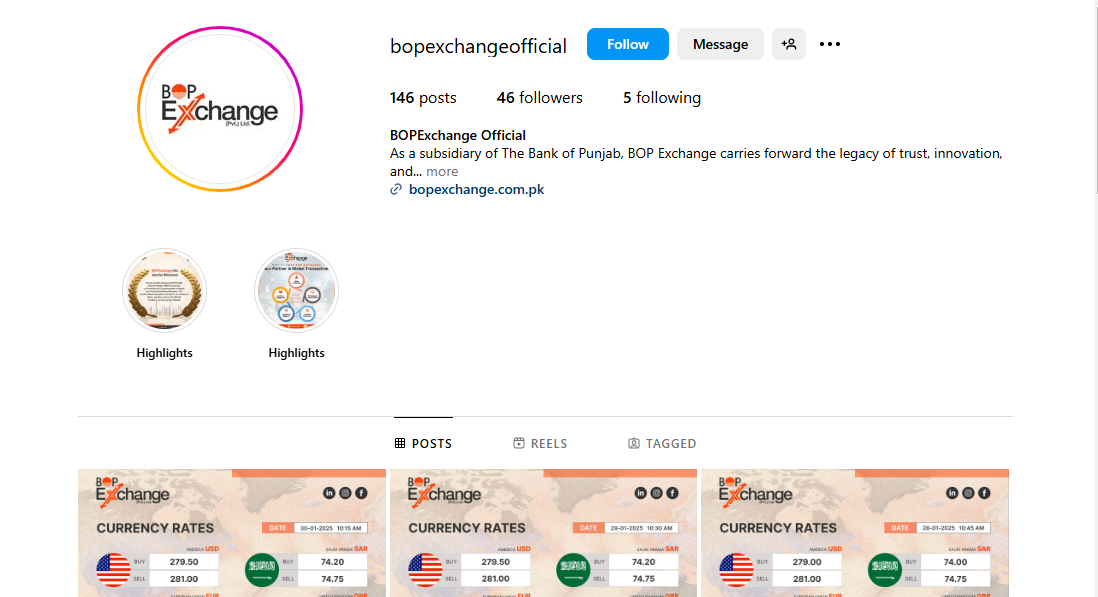Select the POSTS tab
The height and width of the screenshot is (597, 1098).
click(424, 443)
